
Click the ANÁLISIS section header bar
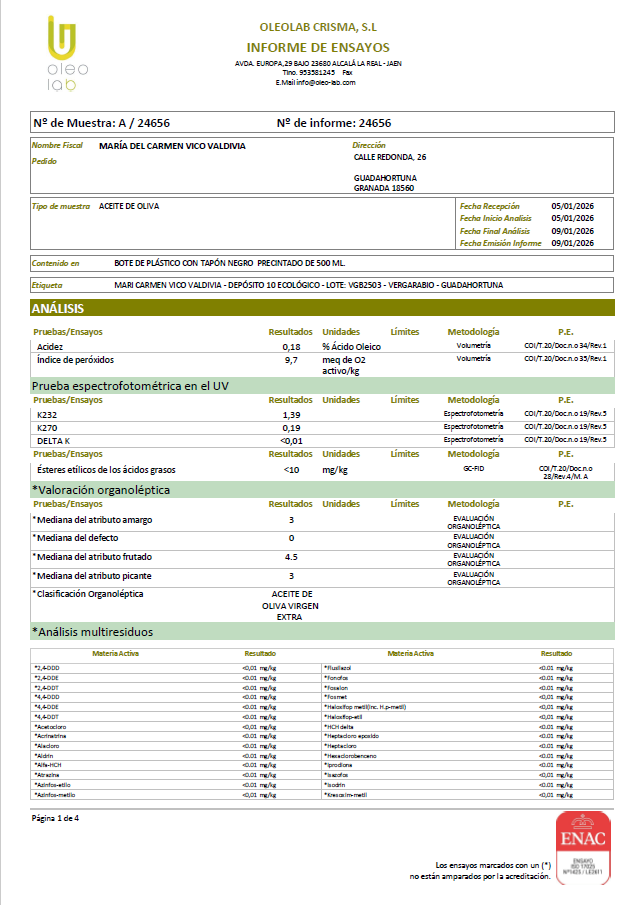[x=320, y=309]
